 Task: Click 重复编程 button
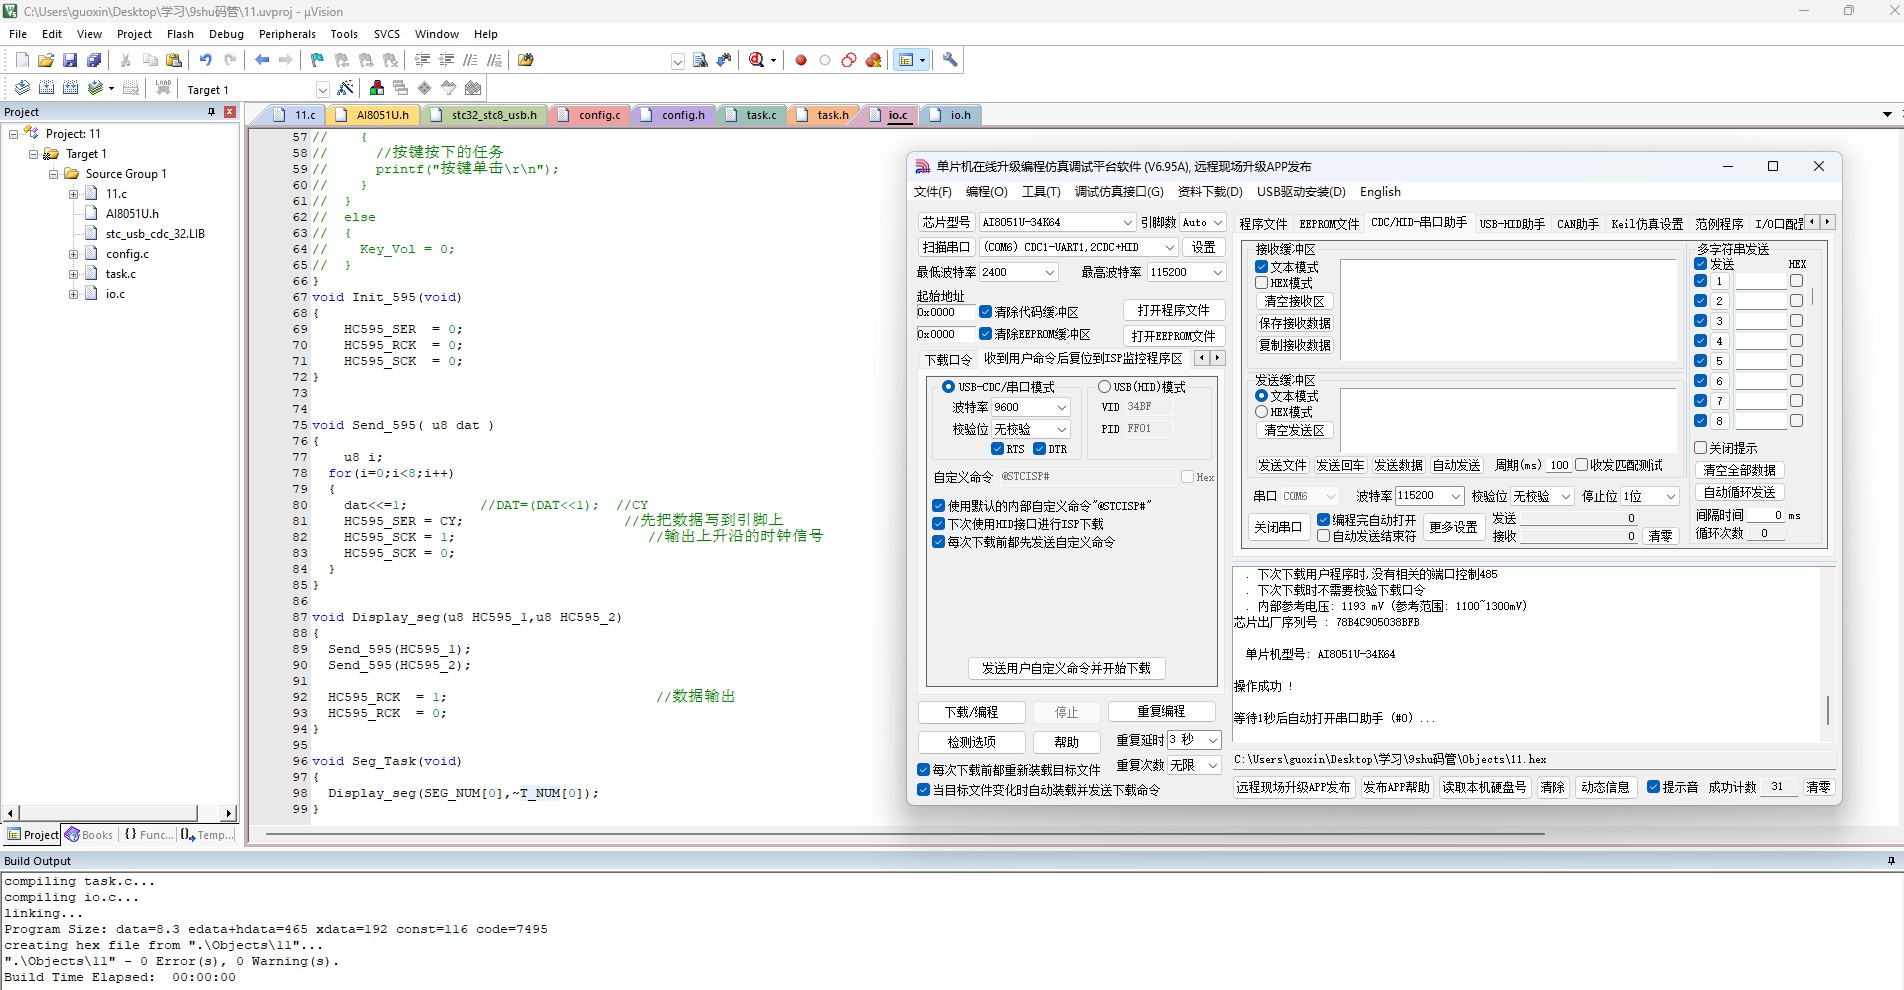(1161, 711)
